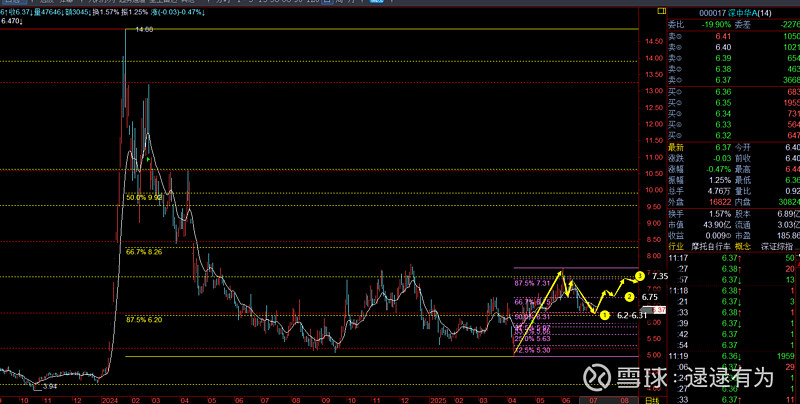Click the 11:18 tick trade row
The image size is (800, 404).
coord(734,291)
